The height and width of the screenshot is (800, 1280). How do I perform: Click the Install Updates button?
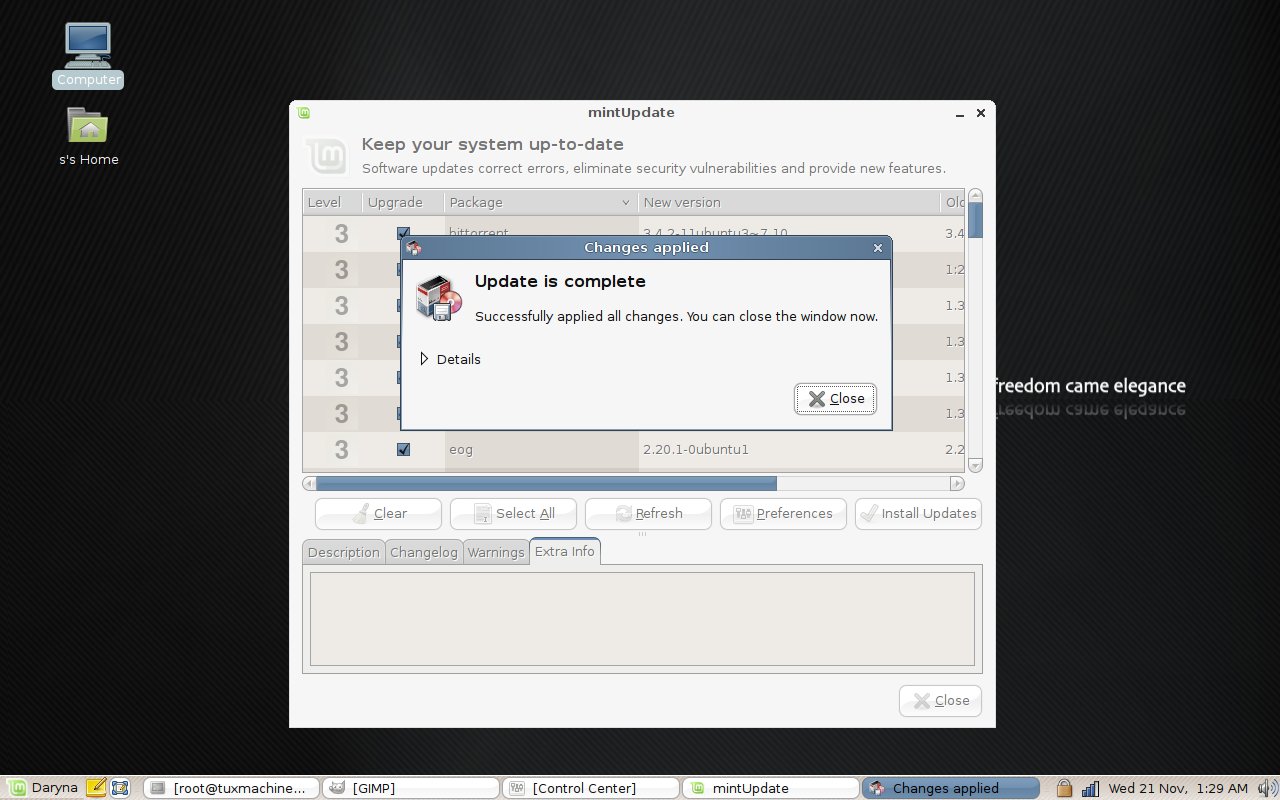click(x=918, y=514)
